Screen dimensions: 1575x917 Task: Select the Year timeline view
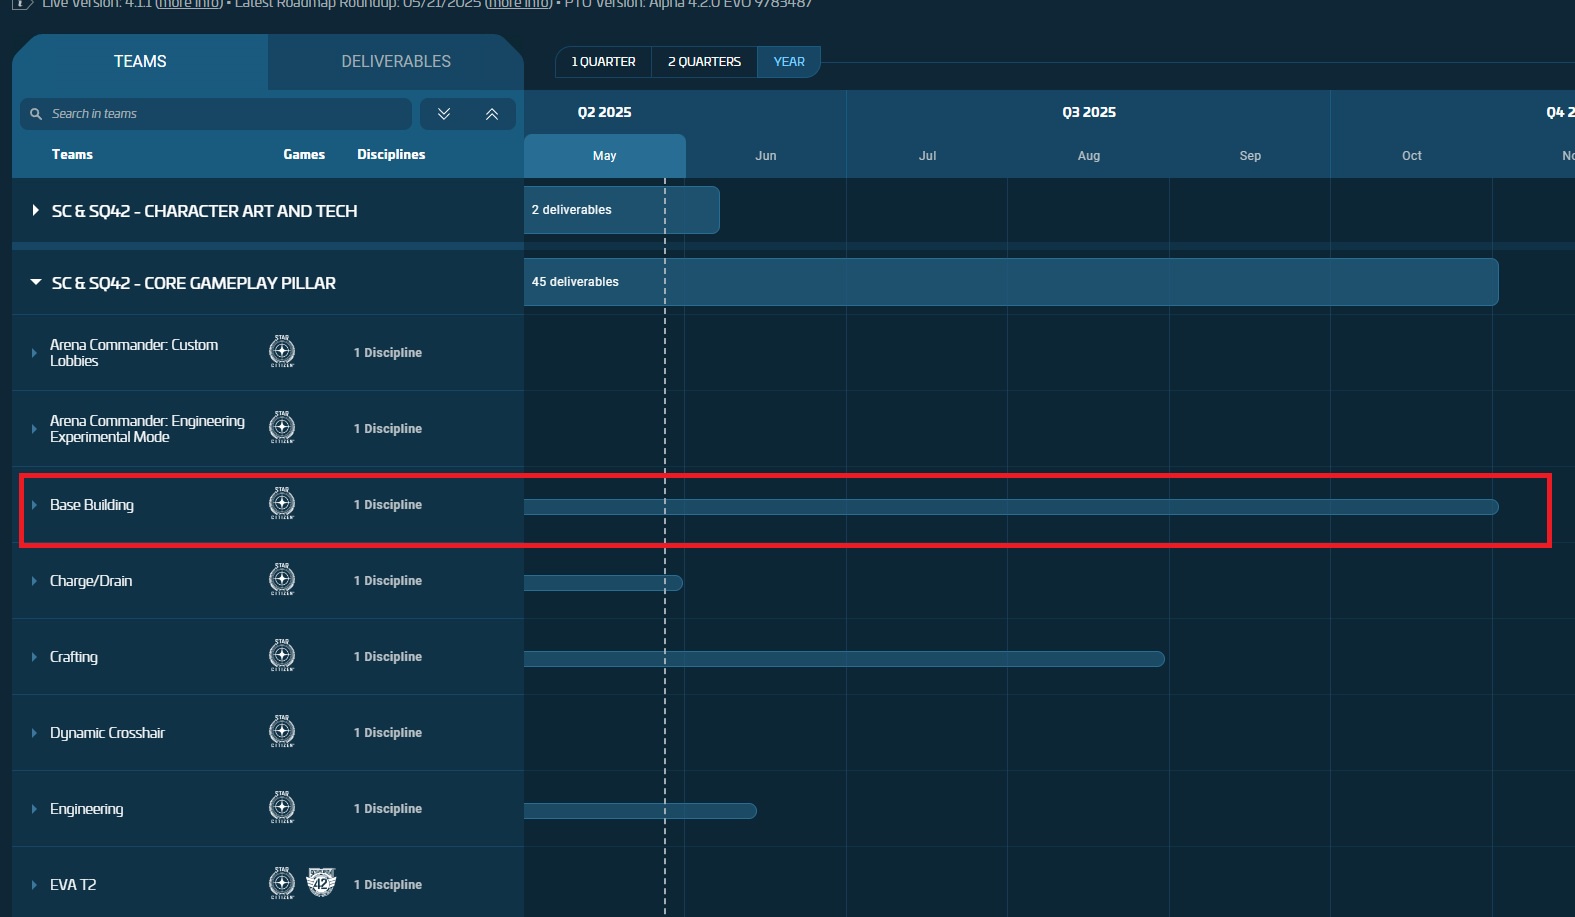[x=788, y=62]
